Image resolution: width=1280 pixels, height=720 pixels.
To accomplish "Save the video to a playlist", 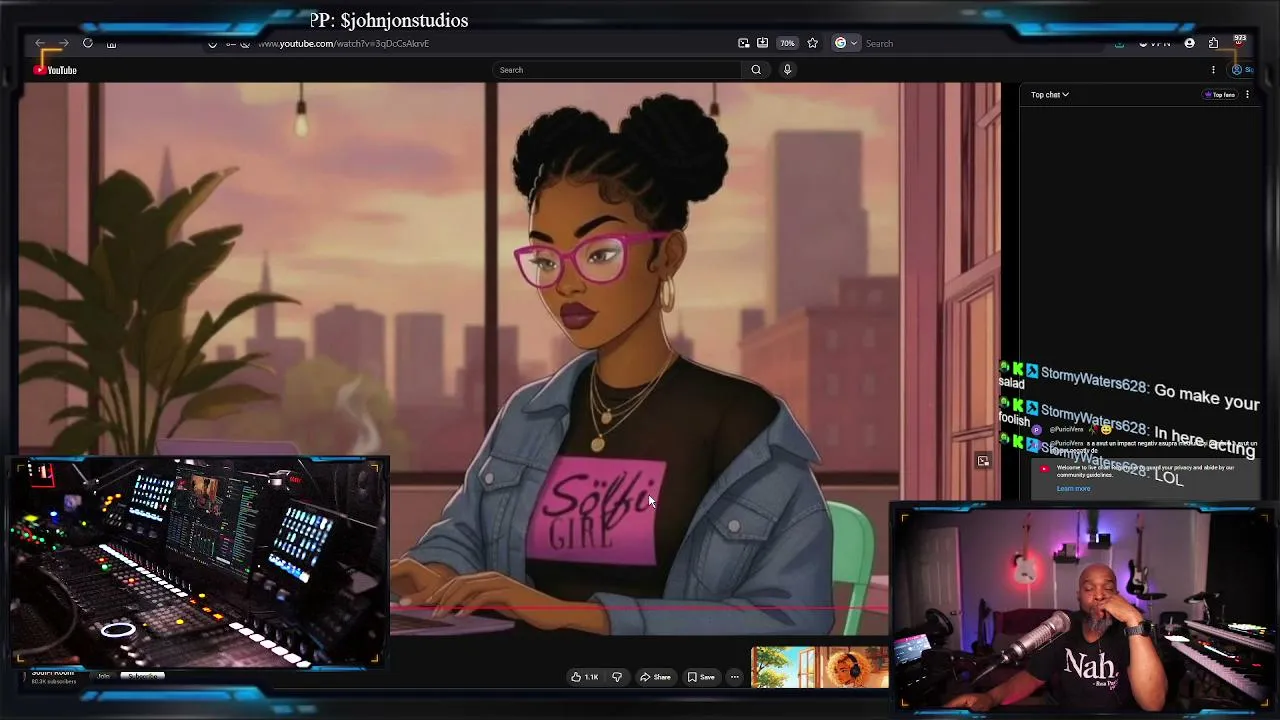I will pos(701,677).
